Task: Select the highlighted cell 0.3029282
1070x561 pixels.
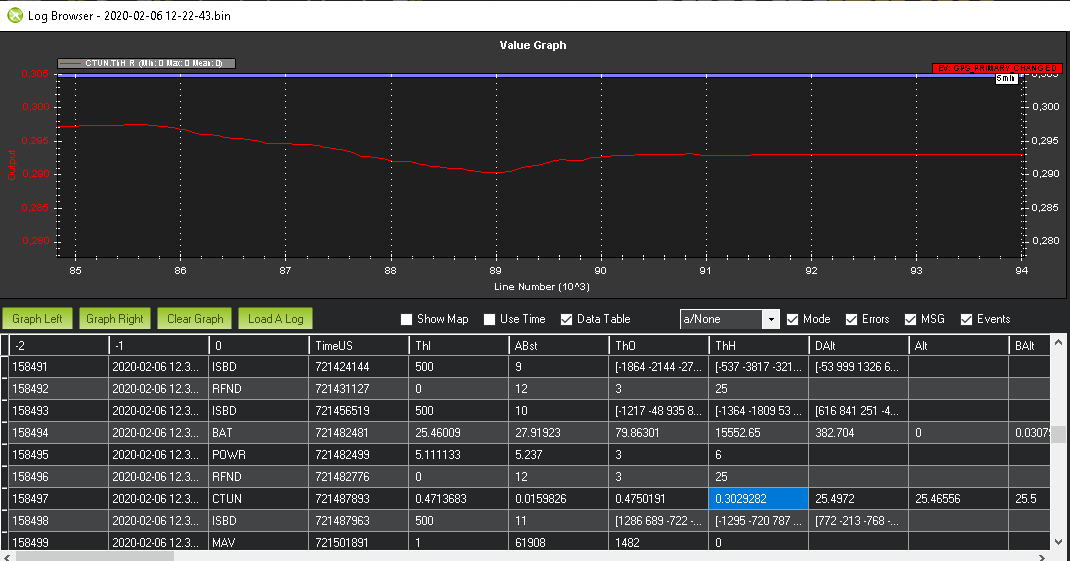Action: point(759,499)
